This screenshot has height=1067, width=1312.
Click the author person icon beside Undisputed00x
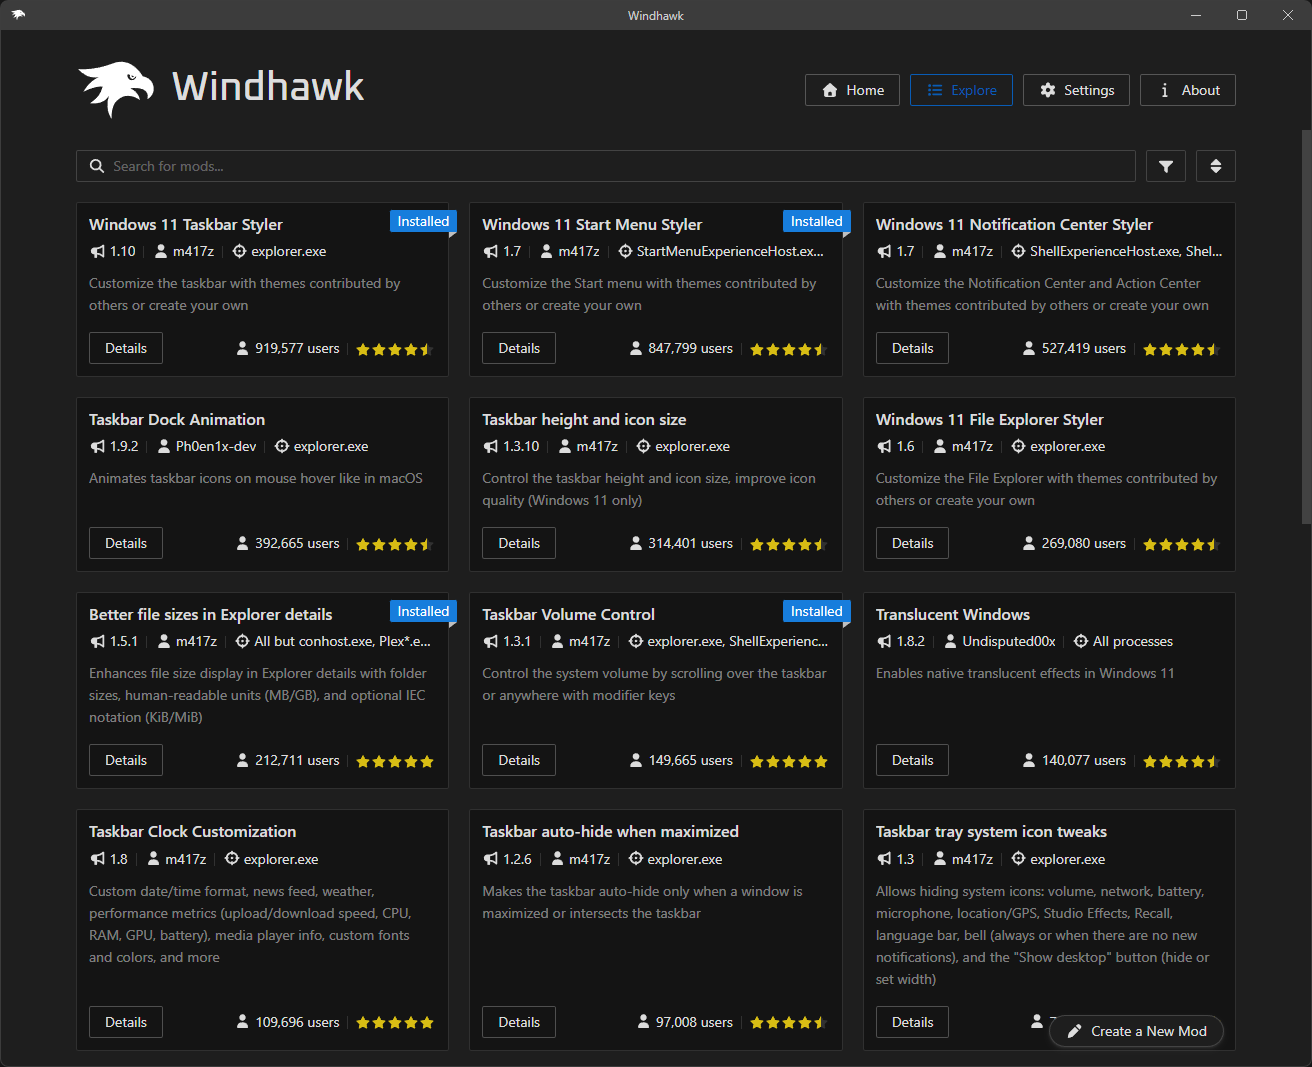click(951, 641)
